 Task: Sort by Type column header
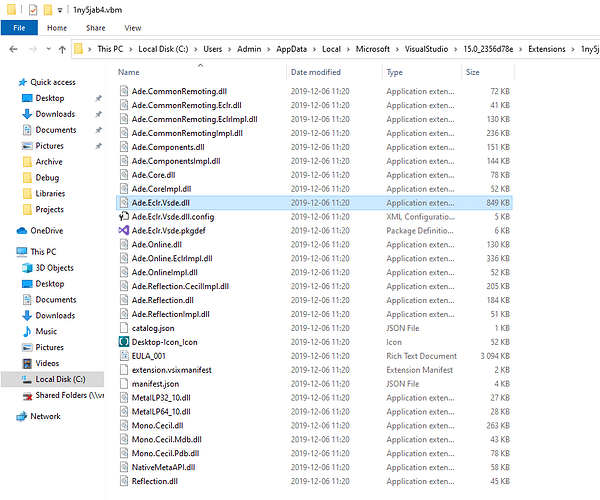pos(395,72)
